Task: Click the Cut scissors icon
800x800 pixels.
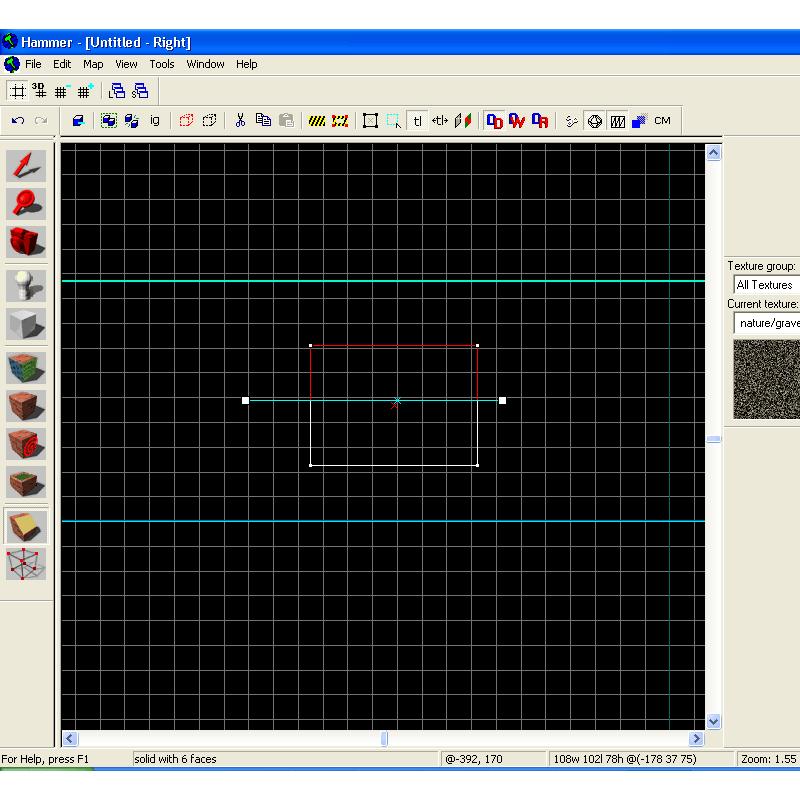Action: [240, 121]
